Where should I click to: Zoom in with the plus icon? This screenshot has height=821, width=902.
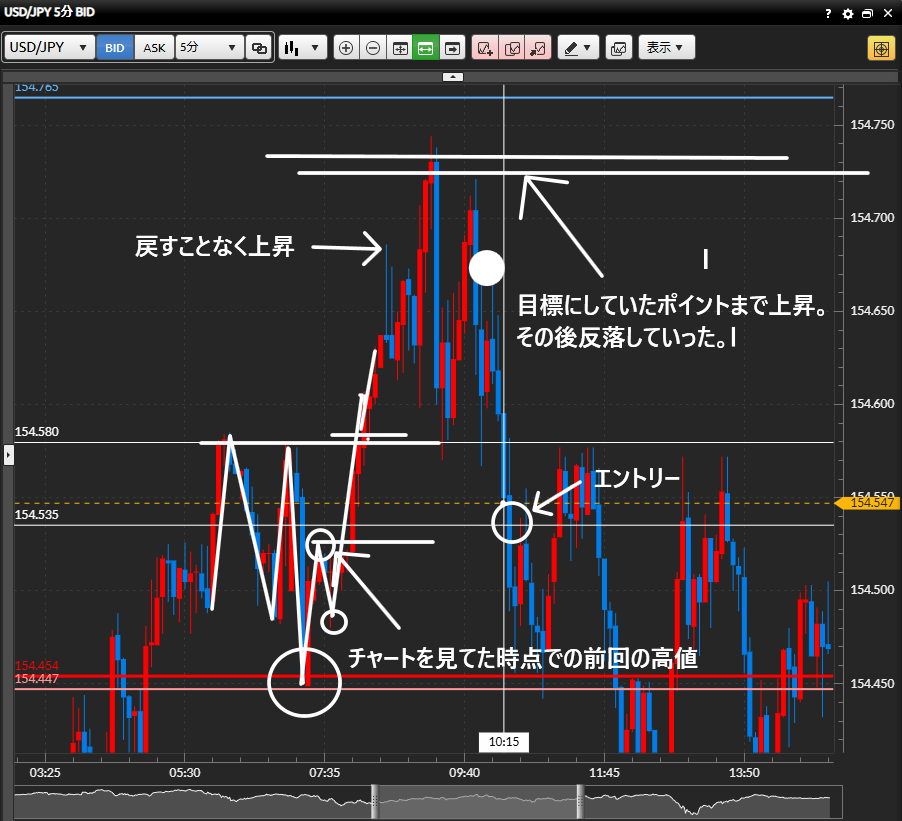coord(346,48)
